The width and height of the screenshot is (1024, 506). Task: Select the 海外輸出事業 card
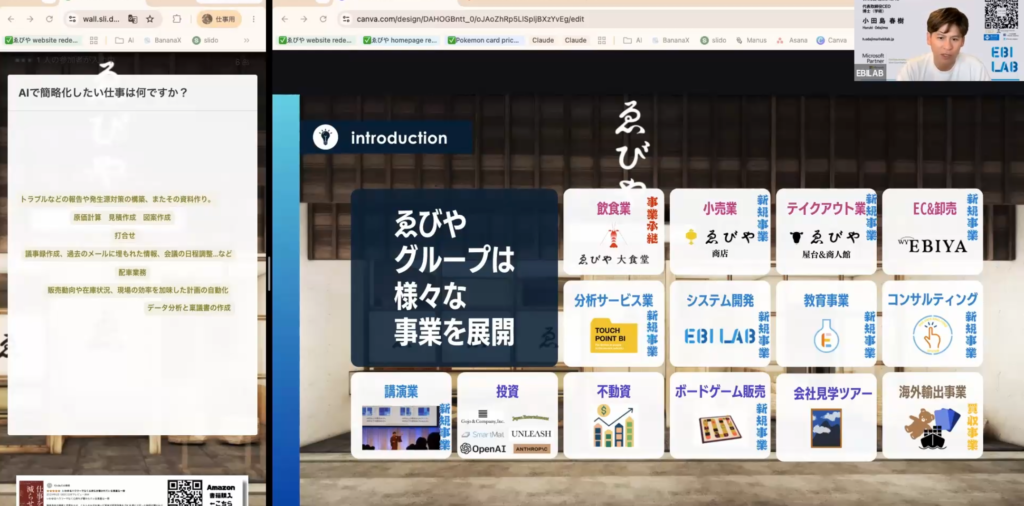click(x=932, y=415)
